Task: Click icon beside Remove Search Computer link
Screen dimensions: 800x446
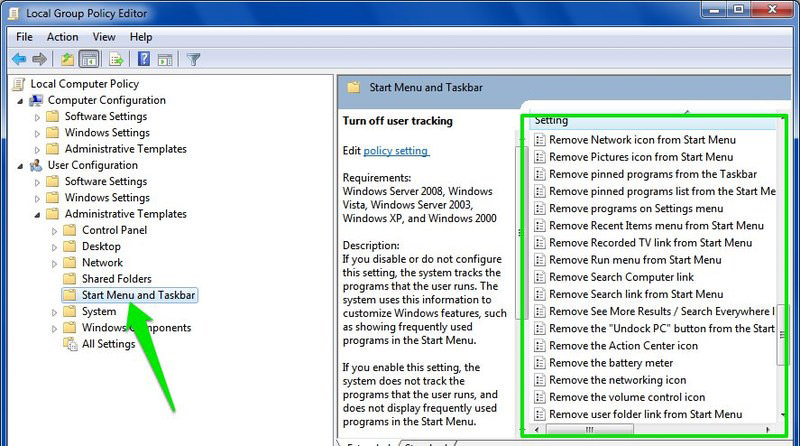Action: (539, 277)
